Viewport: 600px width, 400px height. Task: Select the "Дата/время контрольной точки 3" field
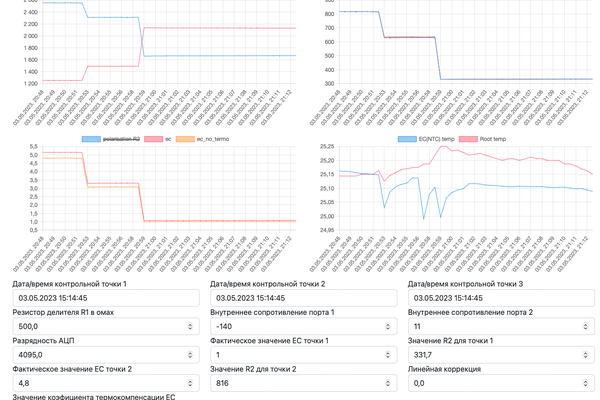coord(498,298)
